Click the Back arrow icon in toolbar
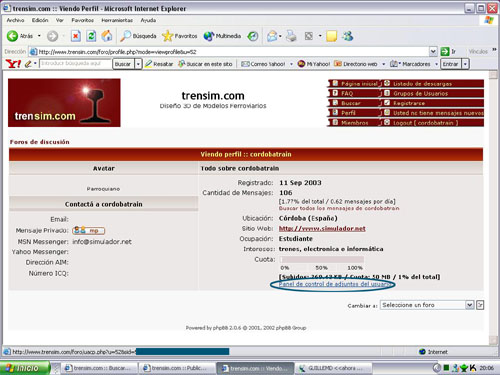This screenshot has height=375, width=500. click(12, 36)
